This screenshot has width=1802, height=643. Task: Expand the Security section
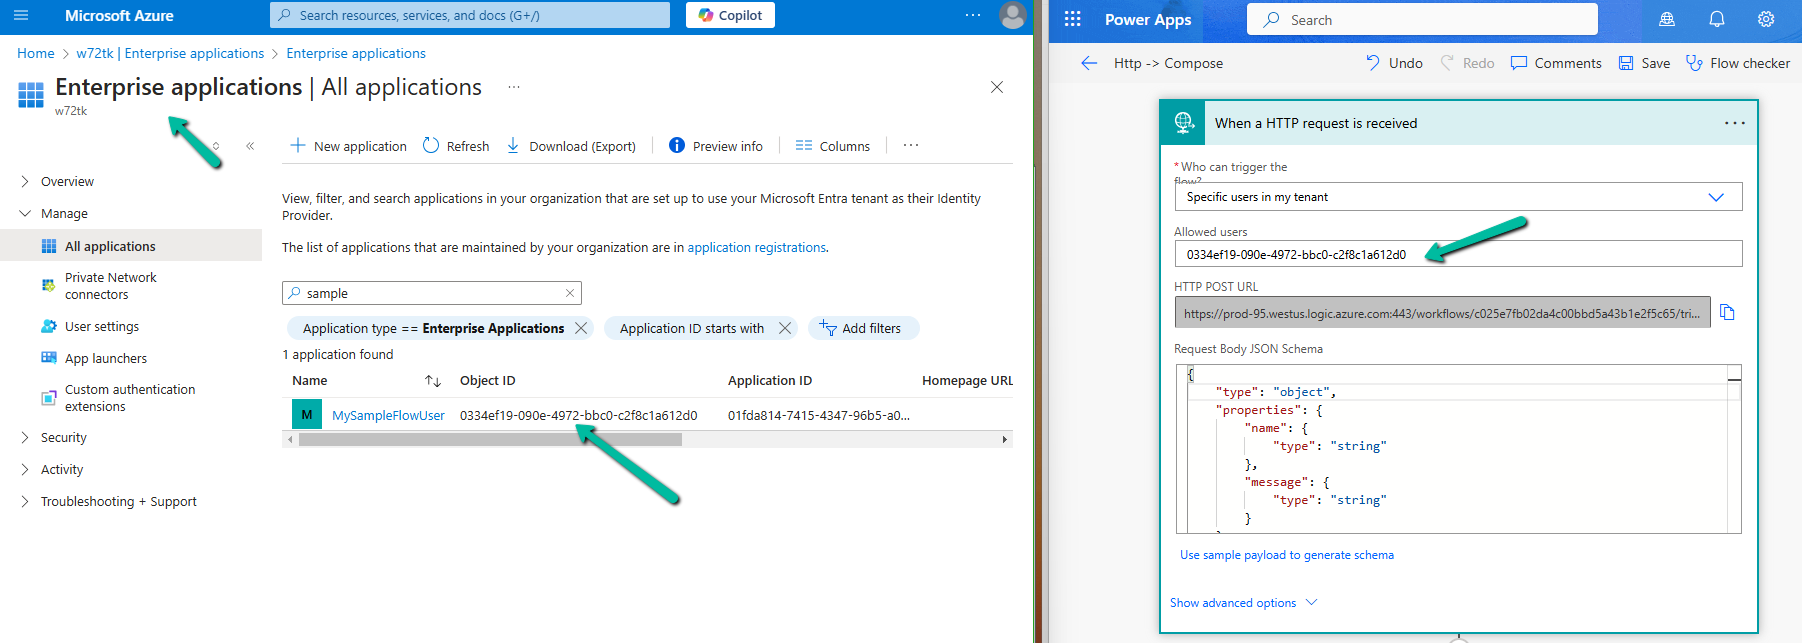pos(25,438)
